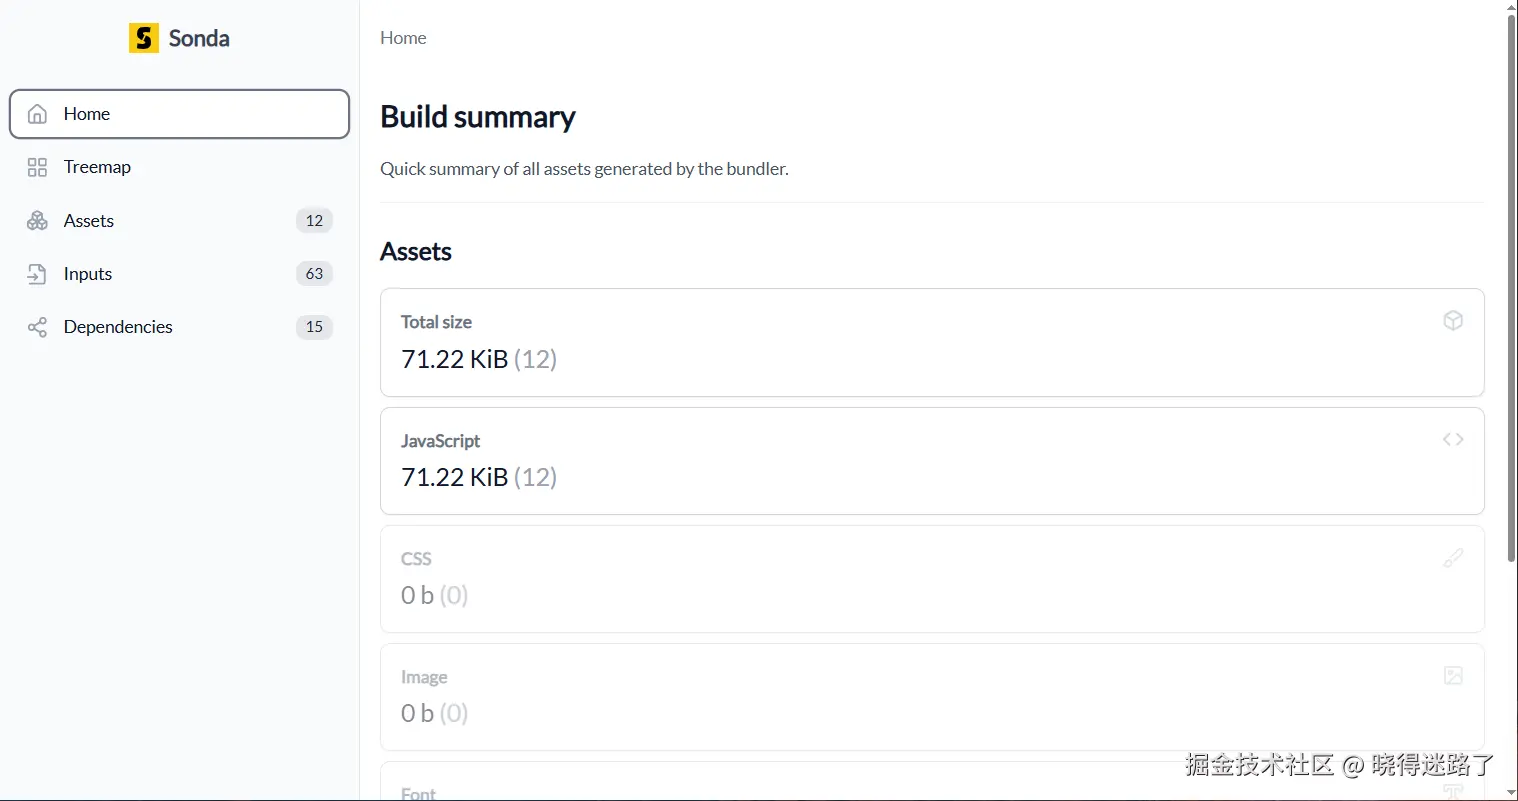
Task: Click the Sonda brand name text
Action: coord(199,38)
